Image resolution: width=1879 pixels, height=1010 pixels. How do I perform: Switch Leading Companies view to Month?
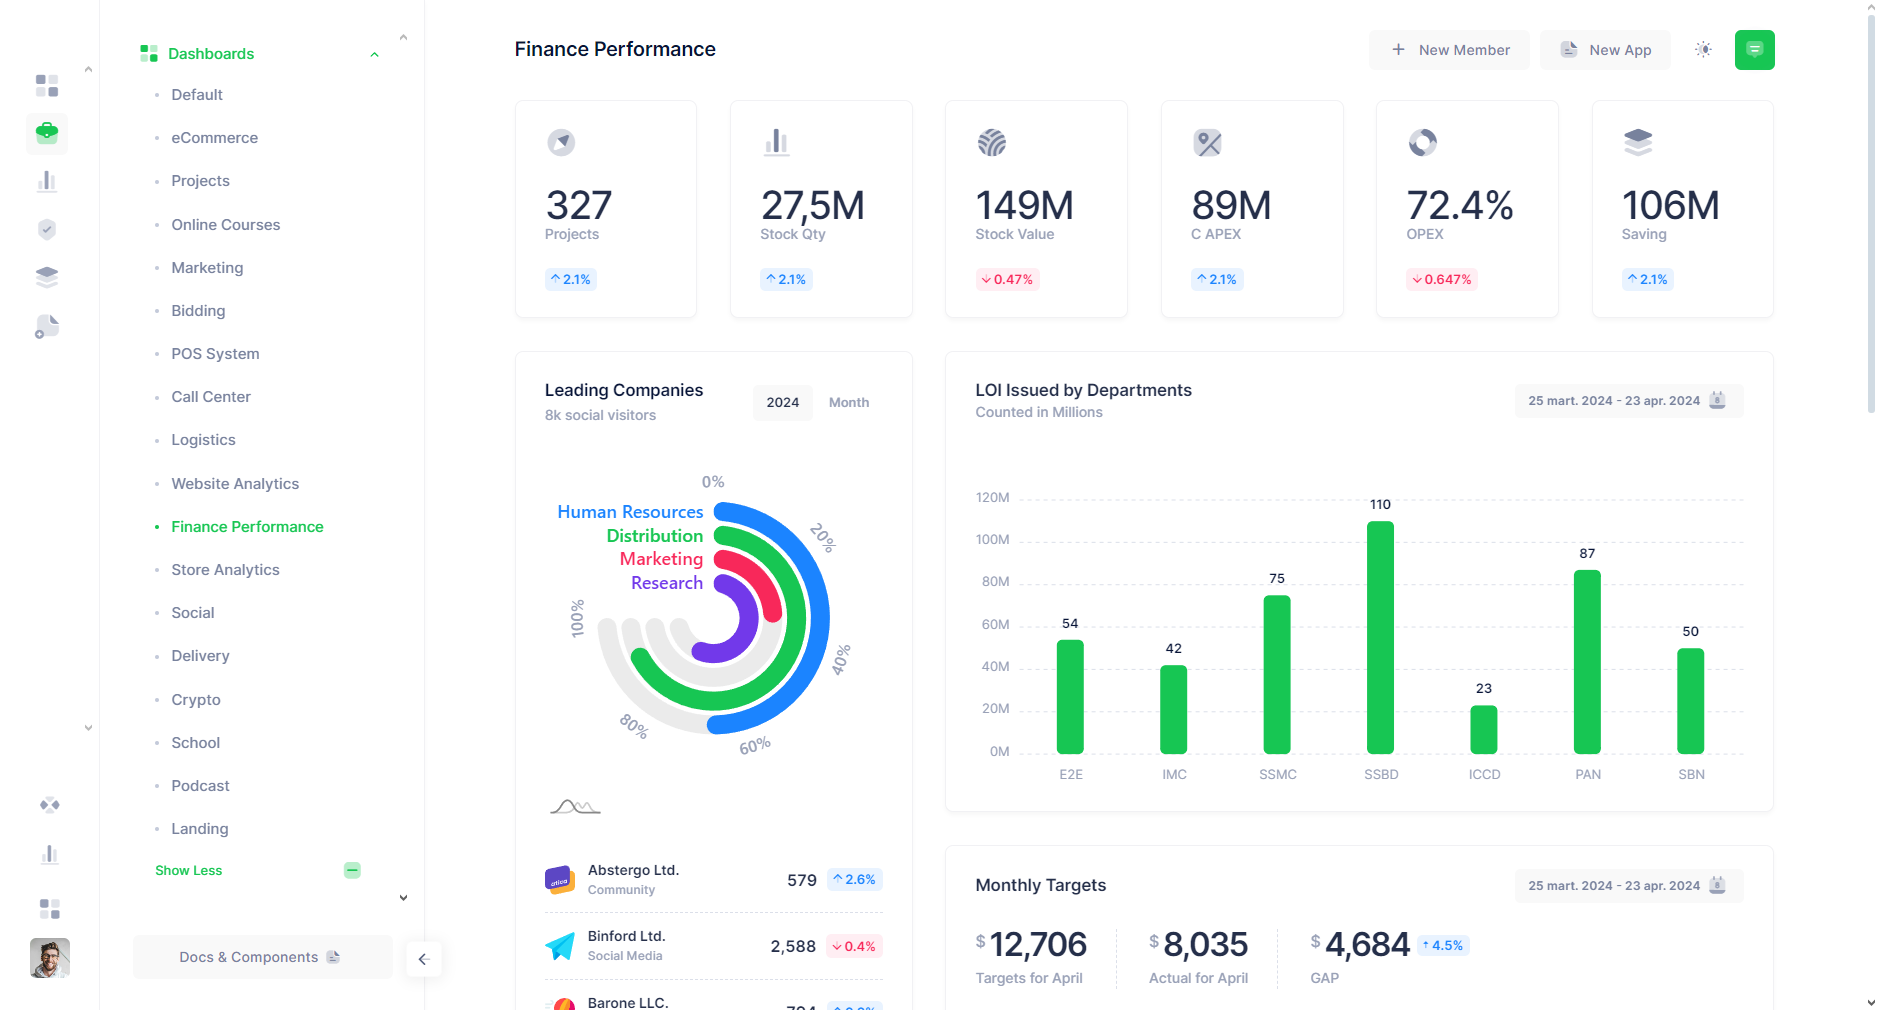click(x=848, y=402)
